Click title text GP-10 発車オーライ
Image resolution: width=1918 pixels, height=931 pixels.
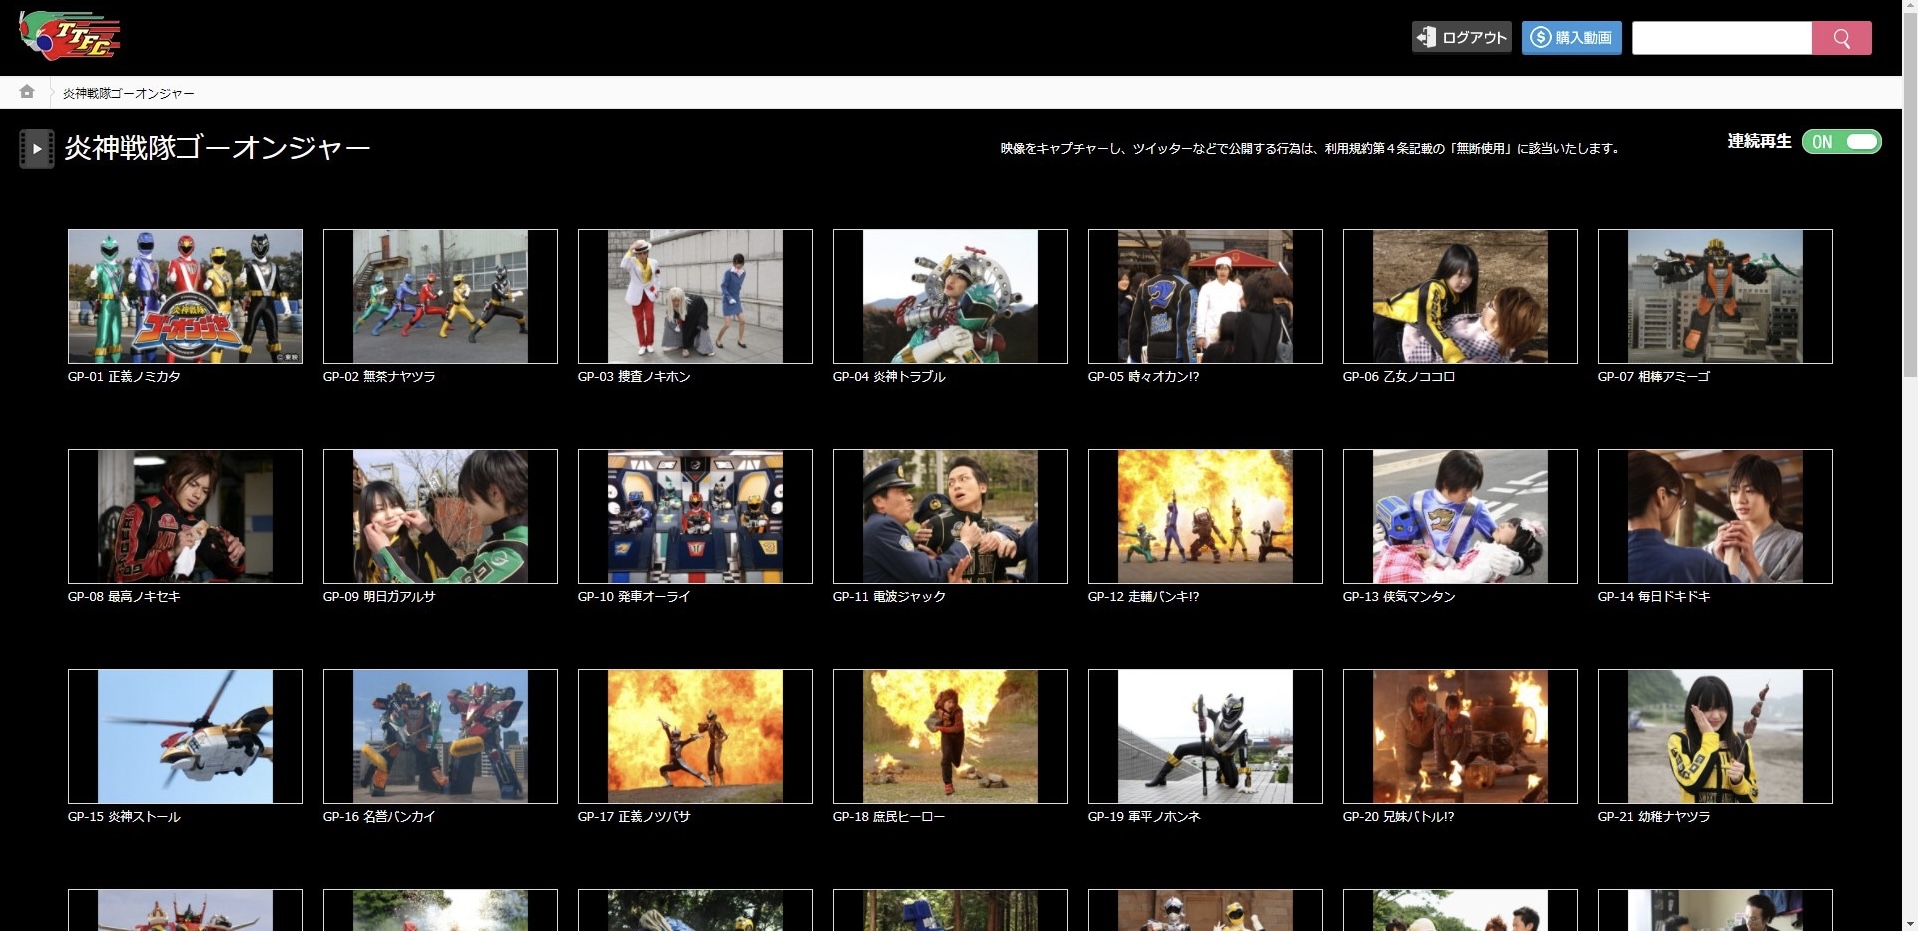tap(634, 597)
